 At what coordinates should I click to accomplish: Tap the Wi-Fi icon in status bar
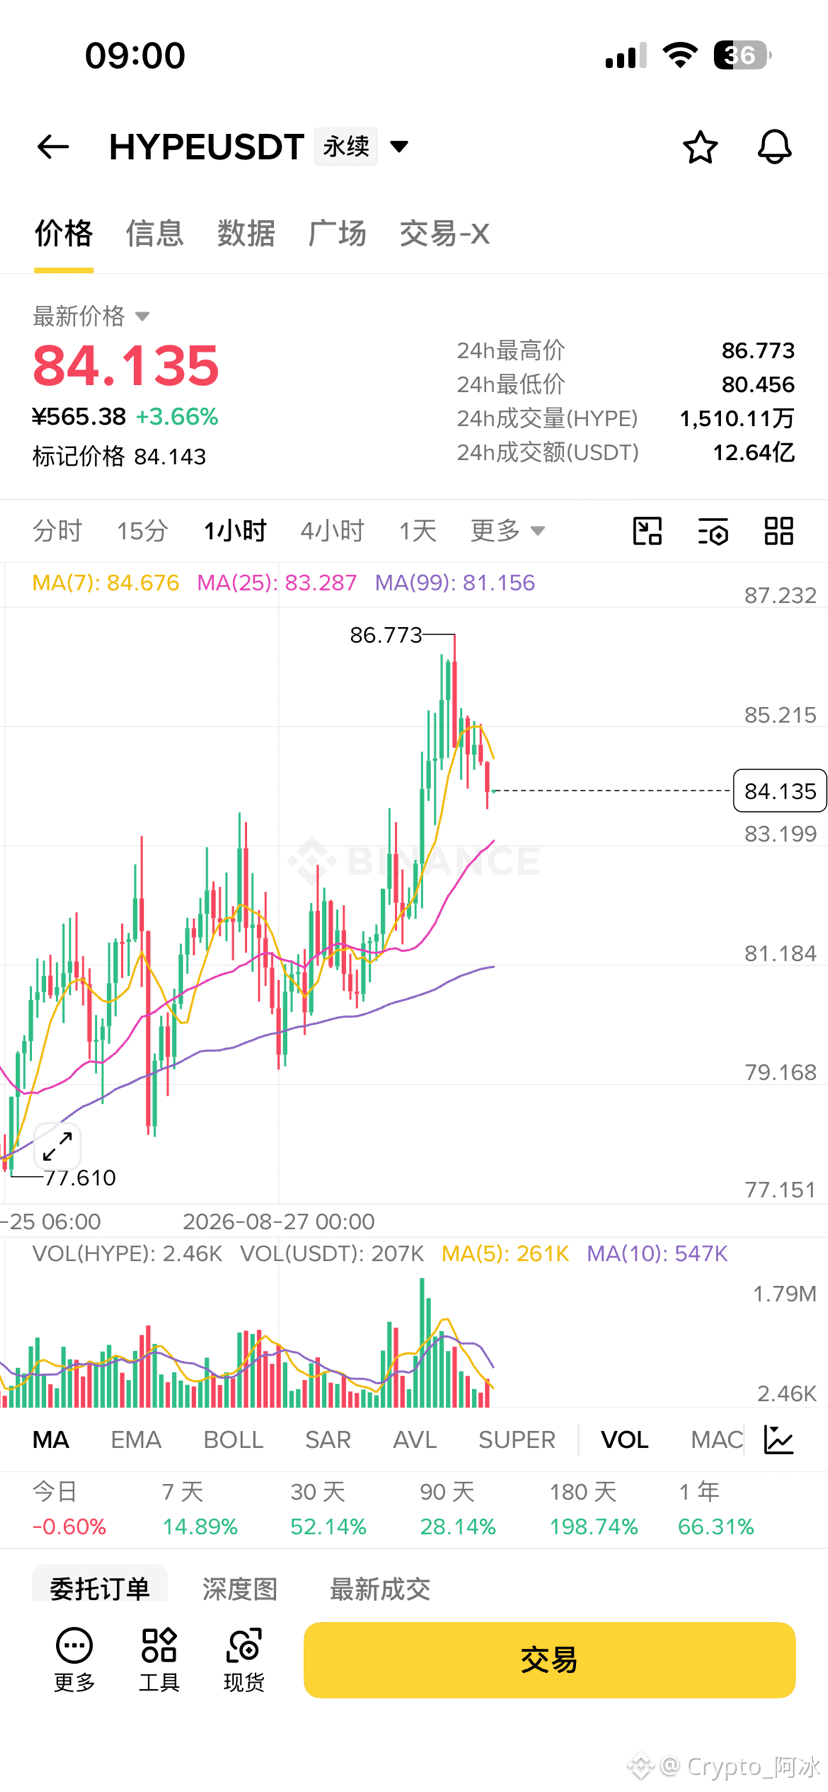[x=680, y=55]
